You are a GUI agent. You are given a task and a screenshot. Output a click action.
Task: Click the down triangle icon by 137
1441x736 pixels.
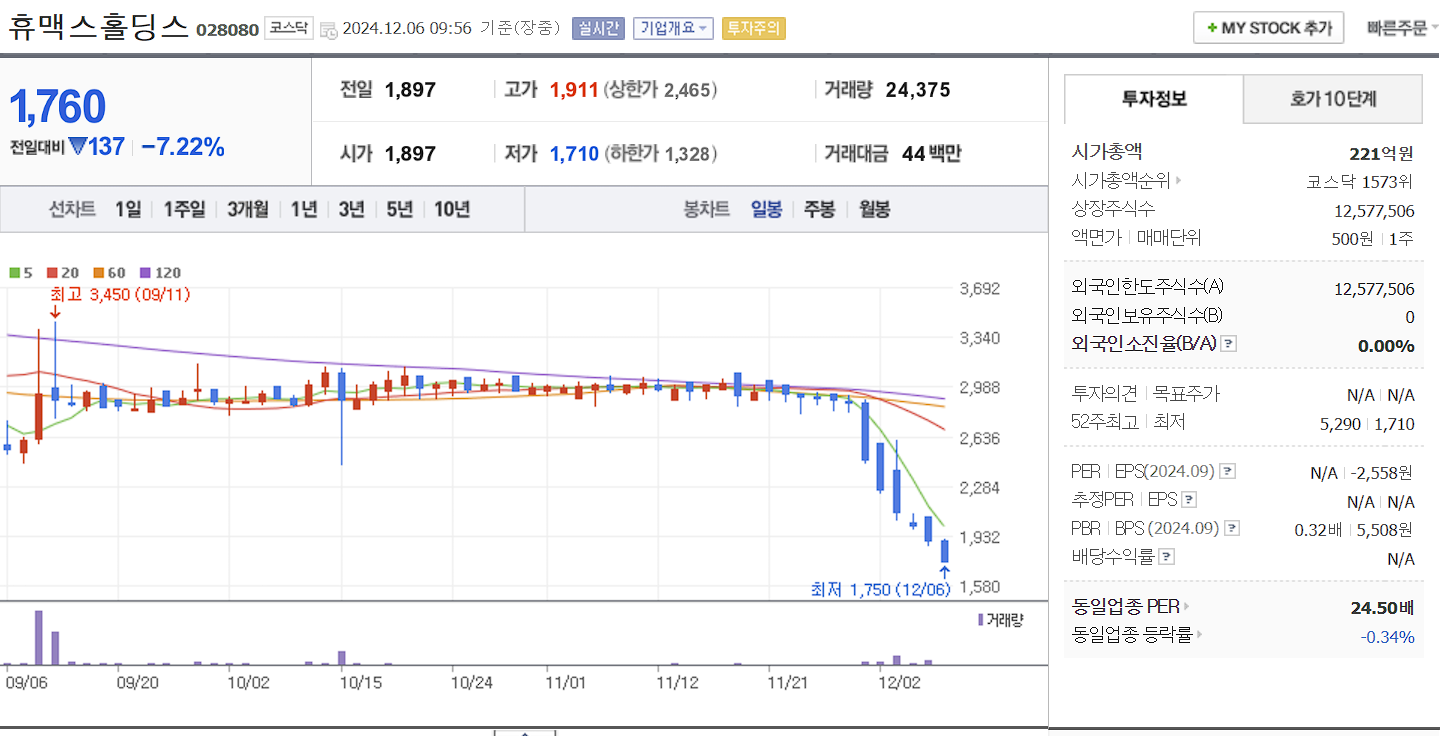78,147
